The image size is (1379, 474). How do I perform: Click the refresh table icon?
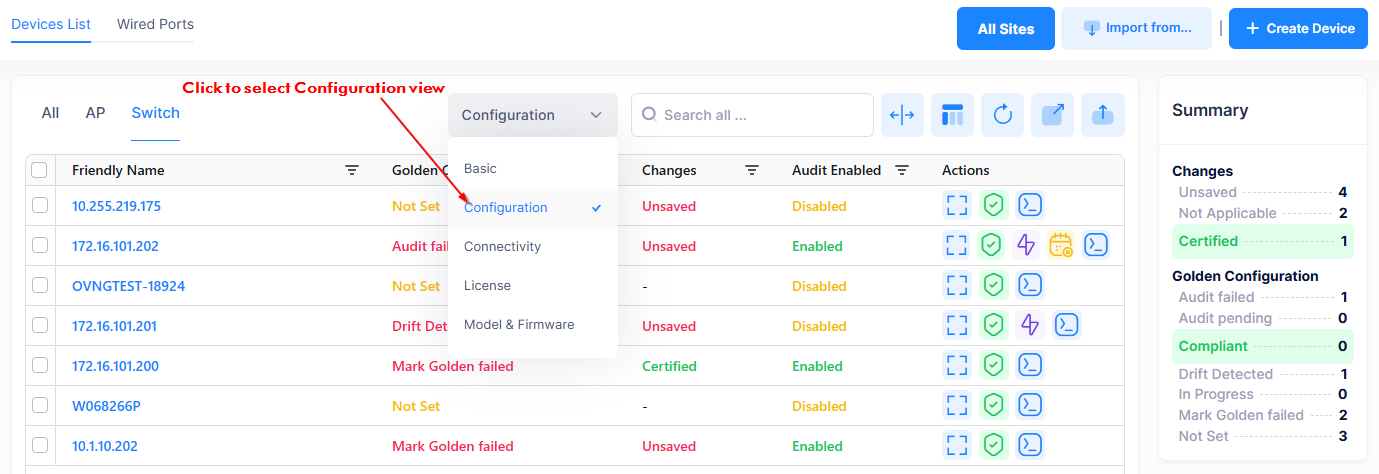click(1002, 115)
